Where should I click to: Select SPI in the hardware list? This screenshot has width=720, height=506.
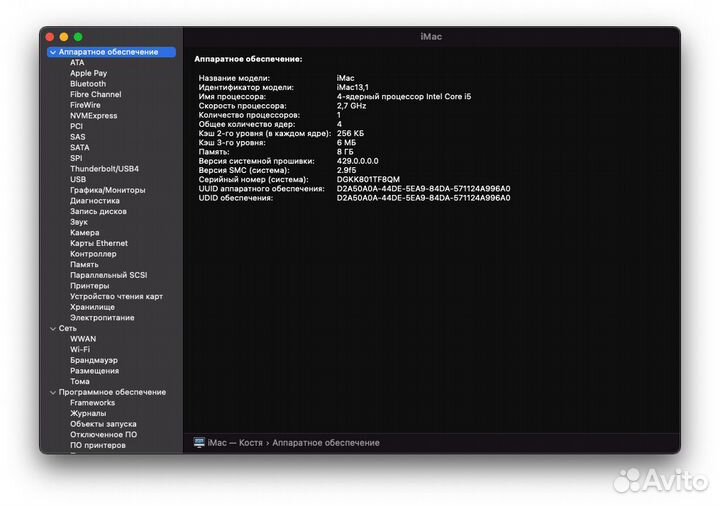[76, 158]
